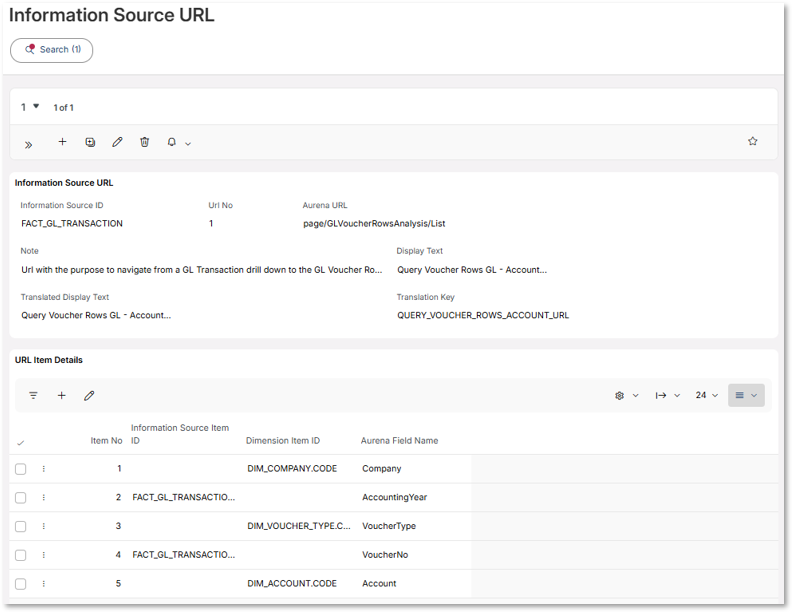Open the row menu dots for AccountingYear
This screenshot has height=613, width=793.
pos(43,498)
